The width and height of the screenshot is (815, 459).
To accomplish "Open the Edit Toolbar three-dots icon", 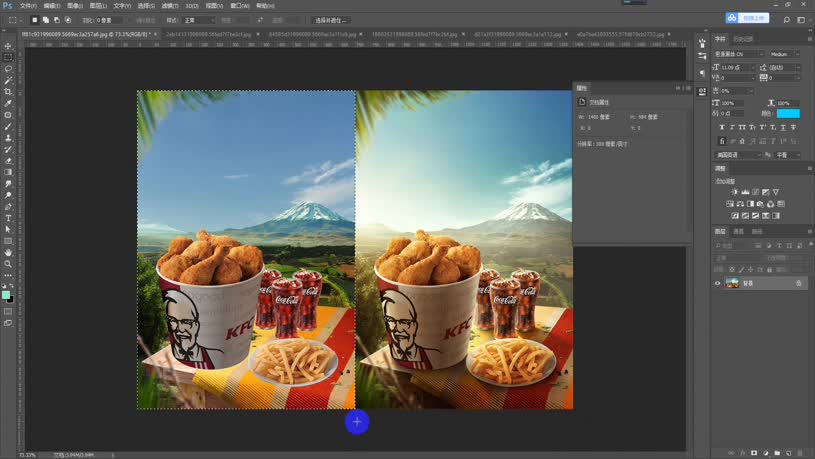I will pos(8,275).
